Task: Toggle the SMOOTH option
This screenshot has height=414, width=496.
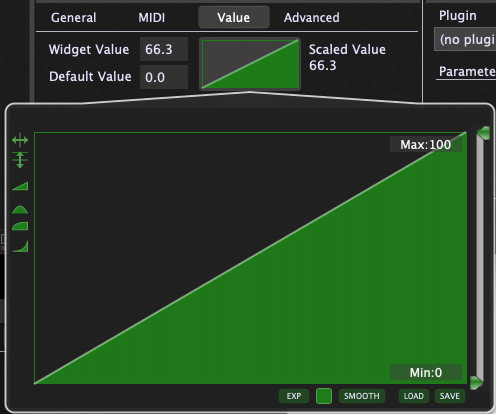Action: [362, 396]
